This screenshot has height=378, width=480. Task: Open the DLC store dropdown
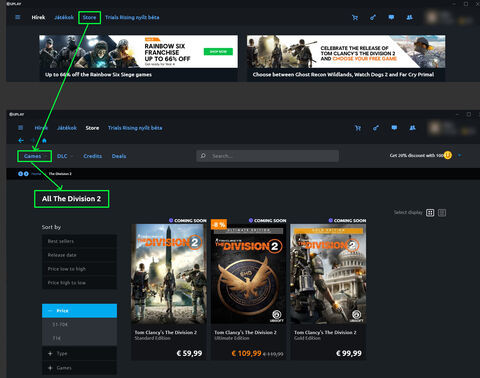(x=65, y=156)
